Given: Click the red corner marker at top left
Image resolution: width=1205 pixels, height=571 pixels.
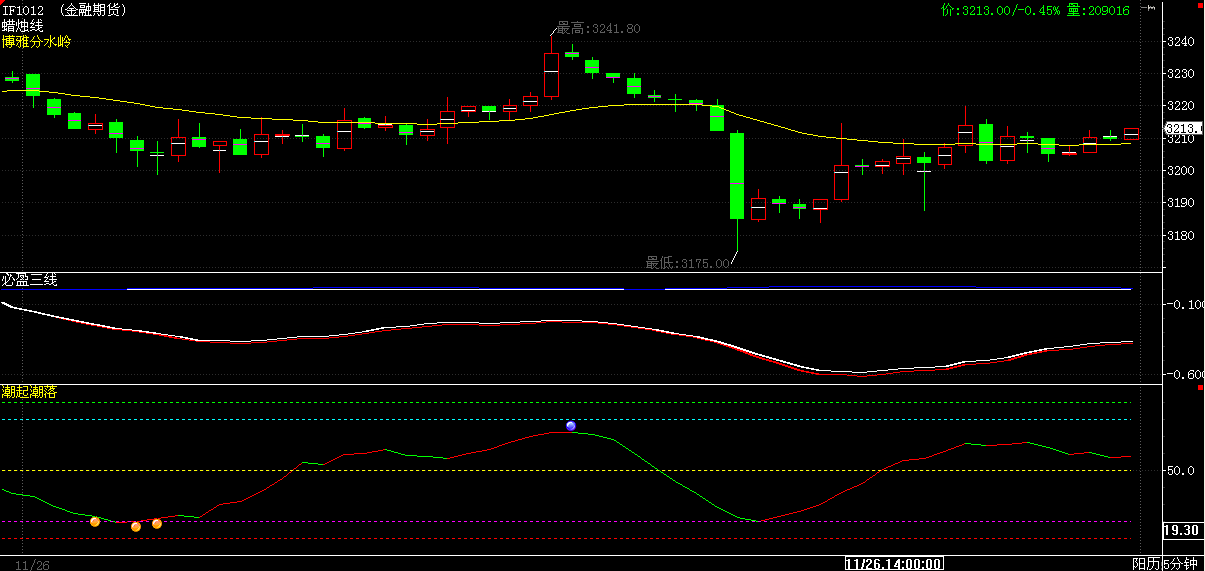Looking at the screenshot, I should 3,3.
